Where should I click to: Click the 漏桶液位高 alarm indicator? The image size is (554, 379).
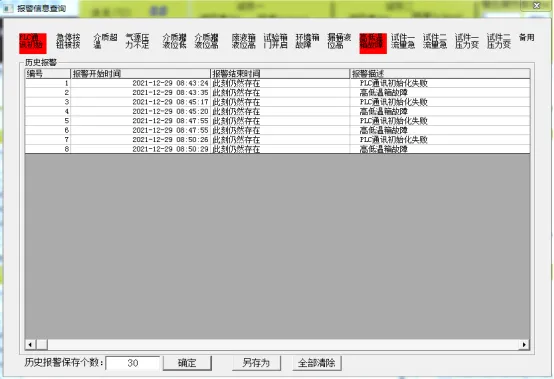click(339, 41)
